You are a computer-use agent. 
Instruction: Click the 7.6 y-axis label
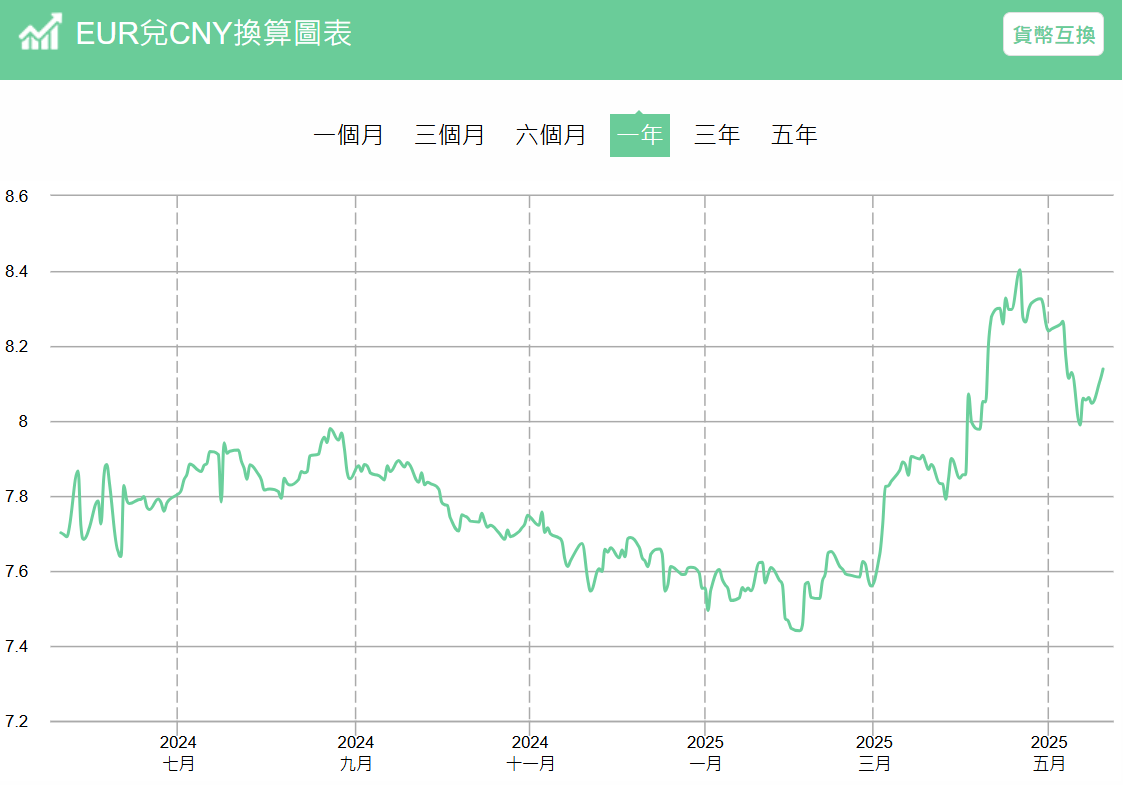pos(16,572)
